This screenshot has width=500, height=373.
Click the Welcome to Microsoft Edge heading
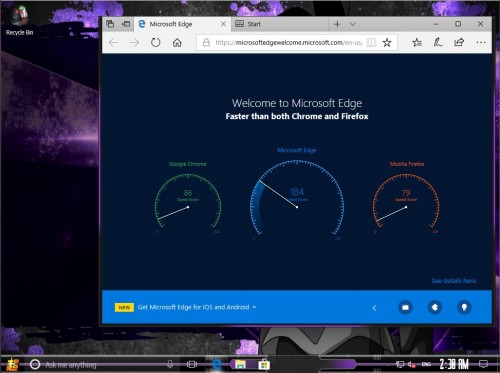[297, 103]
